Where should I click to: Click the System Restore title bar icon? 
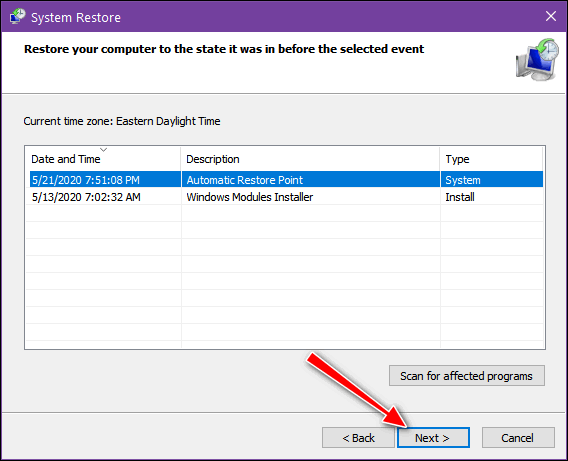(x=17, y=17)
